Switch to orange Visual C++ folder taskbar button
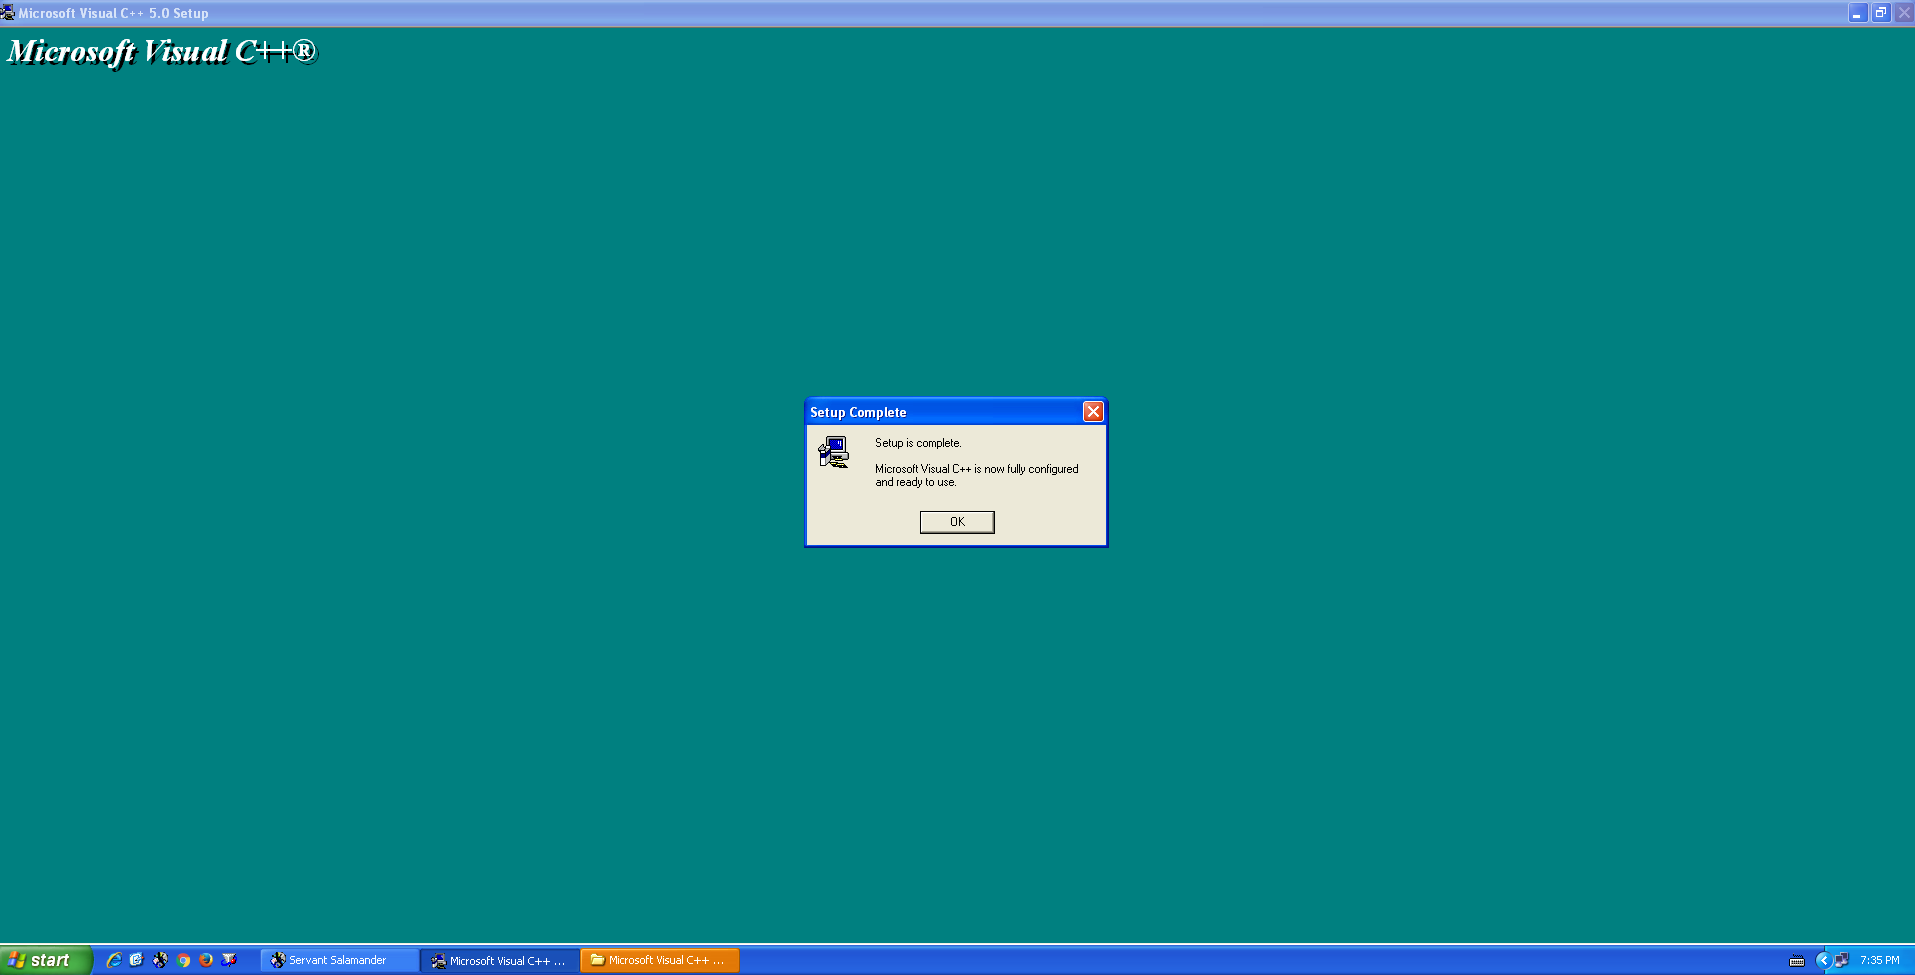The width and height of the screenshot is (1915, 975). coord(659,960)
